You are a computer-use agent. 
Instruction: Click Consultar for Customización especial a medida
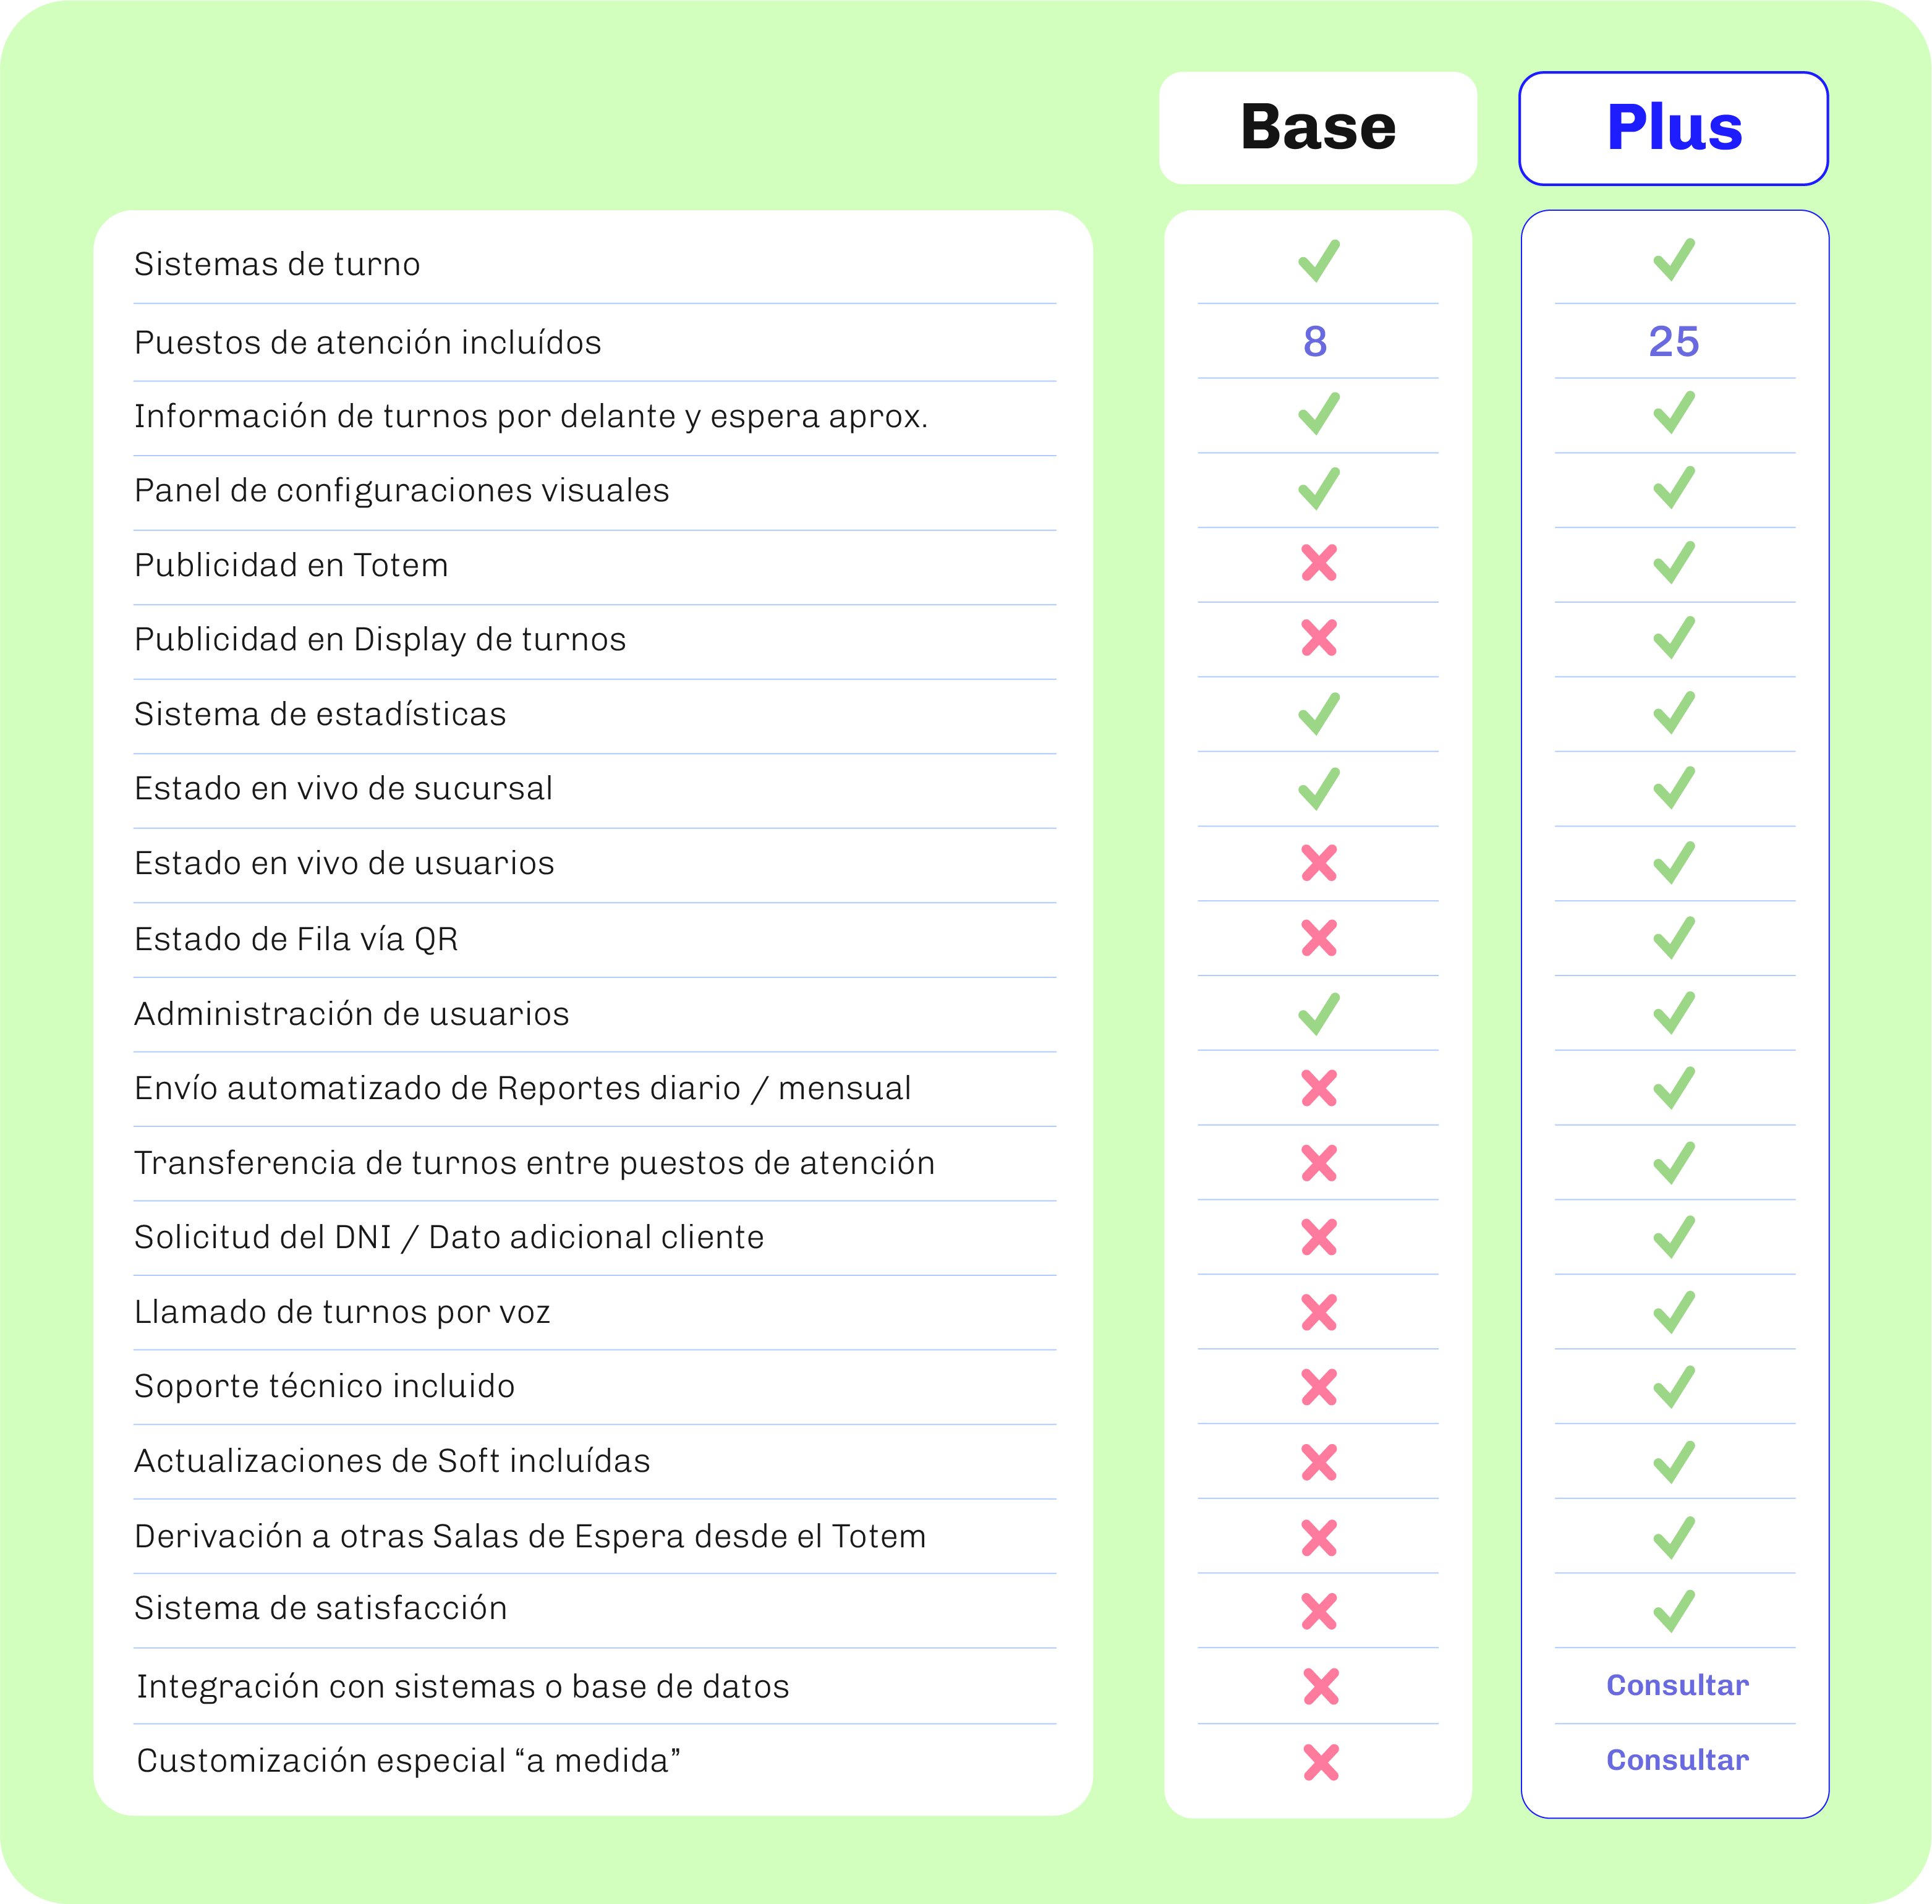point(1677,1760)
